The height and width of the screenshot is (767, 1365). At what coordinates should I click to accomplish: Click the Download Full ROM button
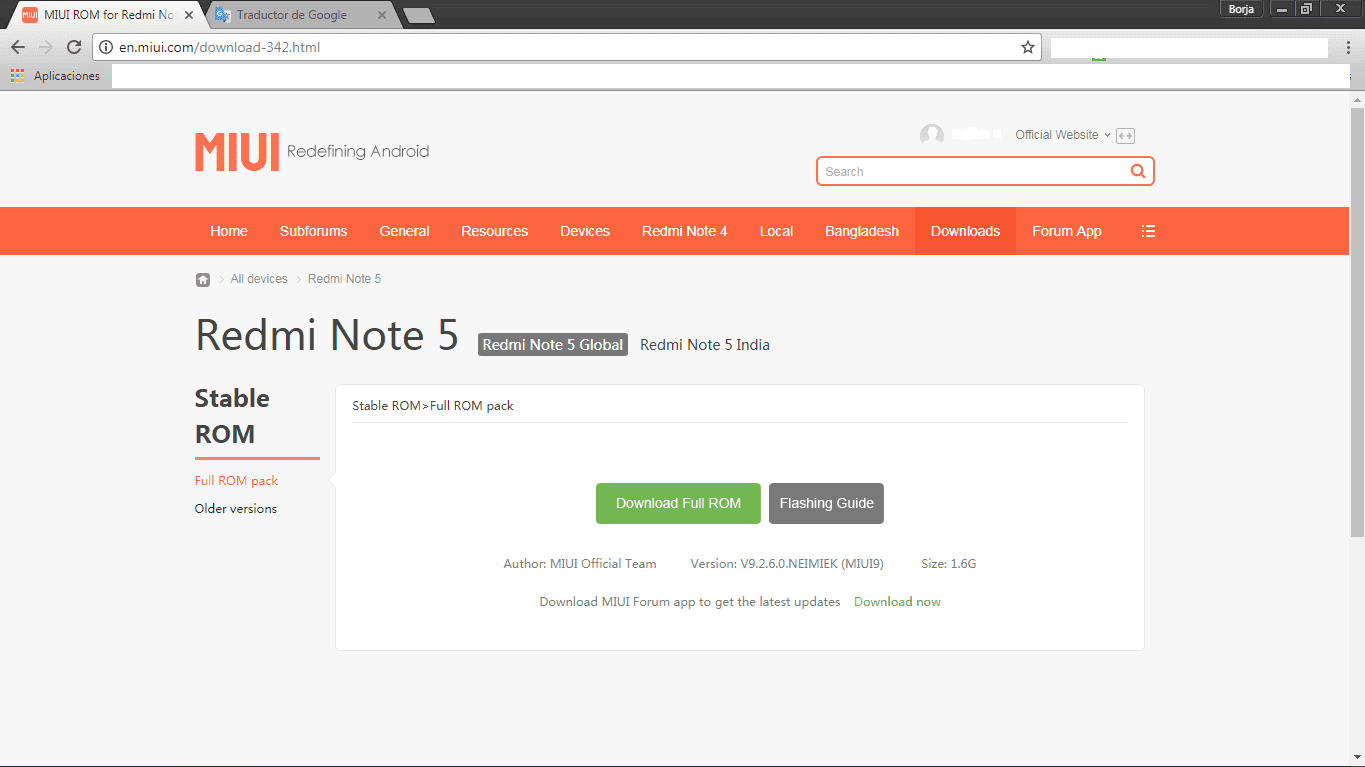[678, 503]
